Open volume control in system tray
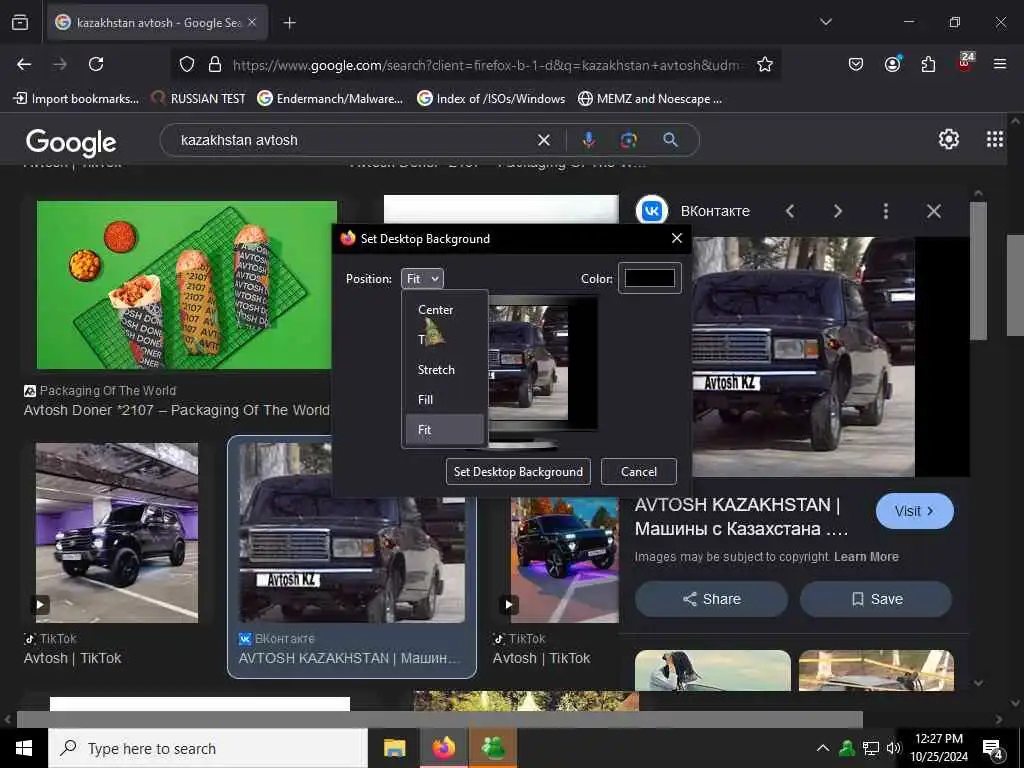1024x768 pixels. click(893, 748)
